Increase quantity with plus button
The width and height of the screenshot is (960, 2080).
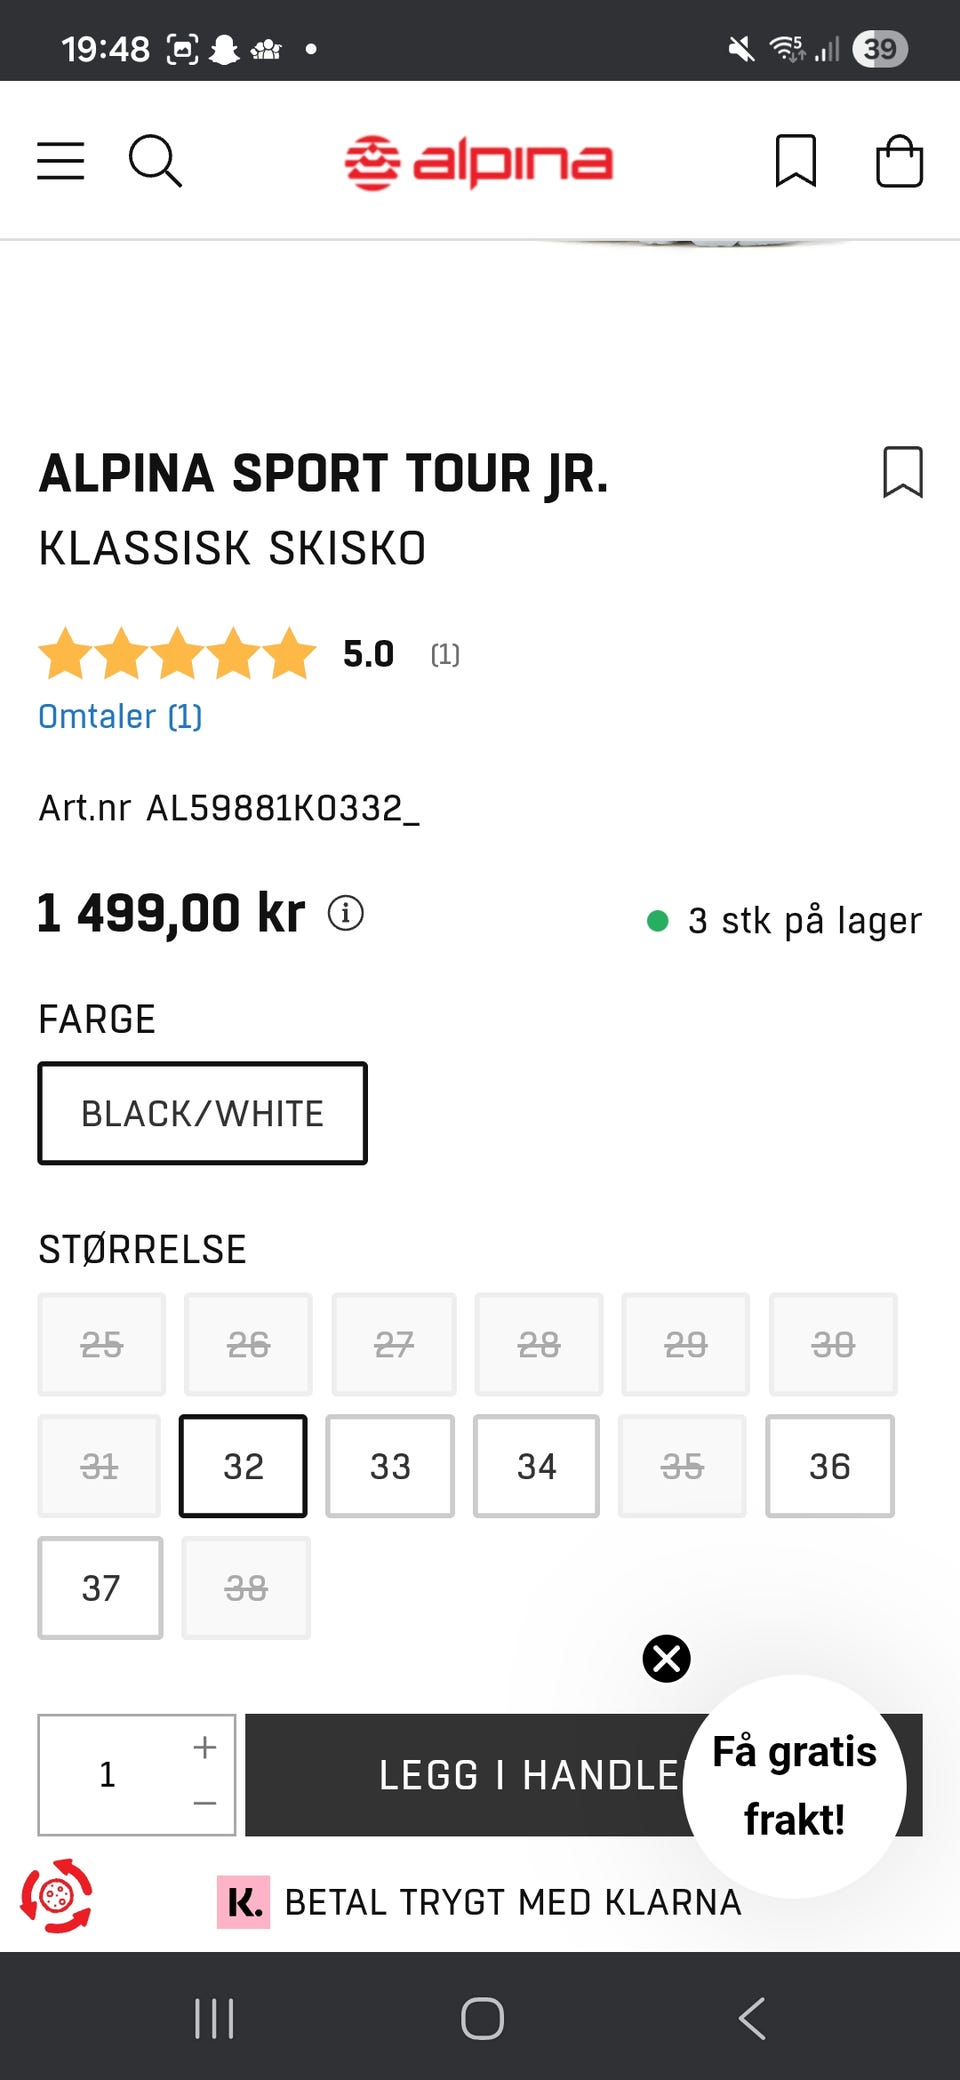[x=205, y=1747]
